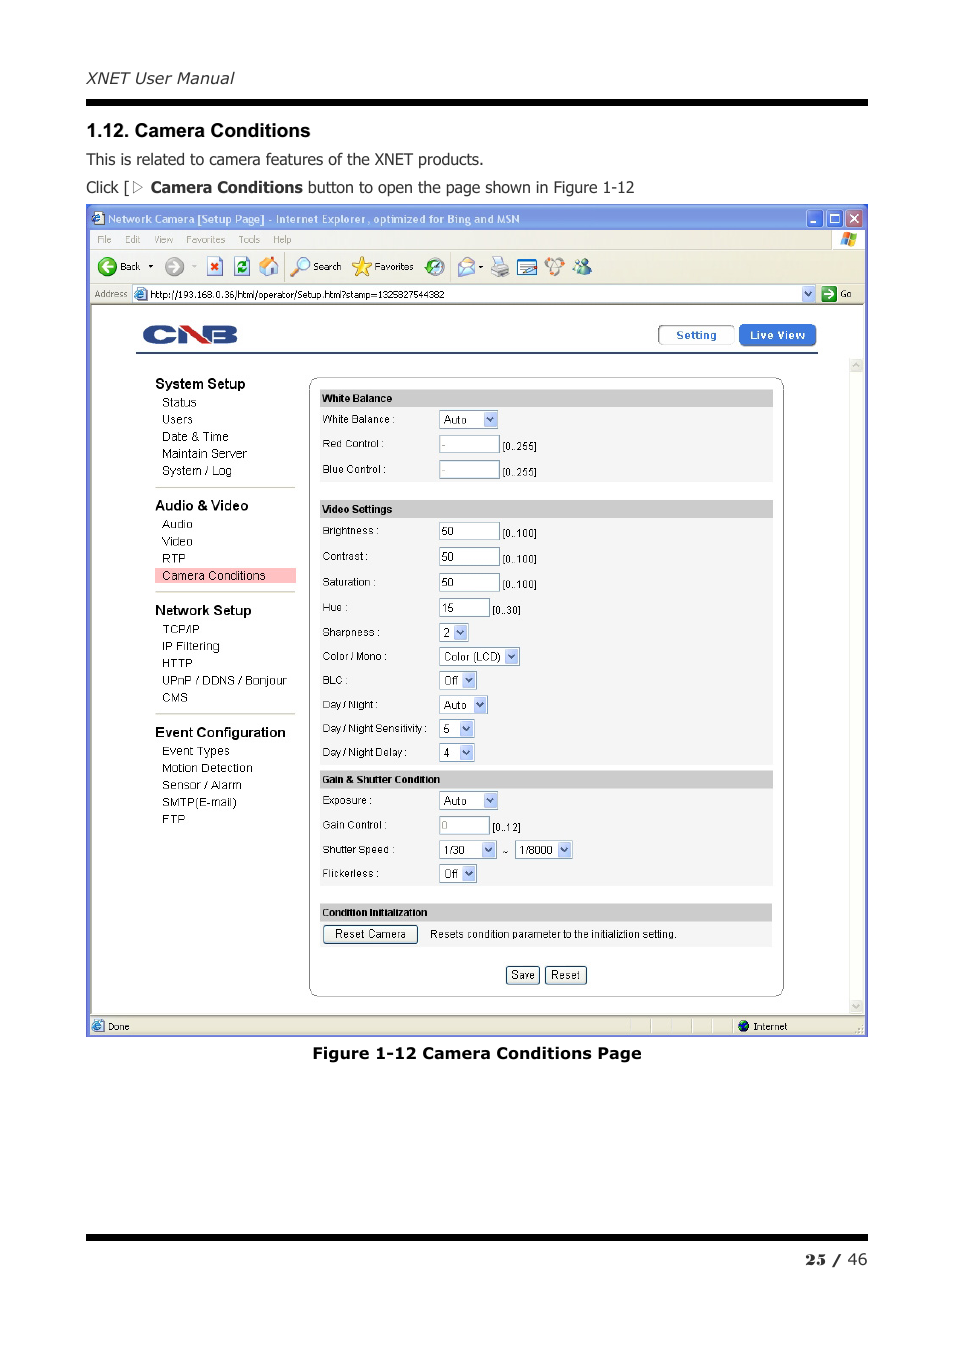Open the Motion Detection link

click(x=207, y=768)
